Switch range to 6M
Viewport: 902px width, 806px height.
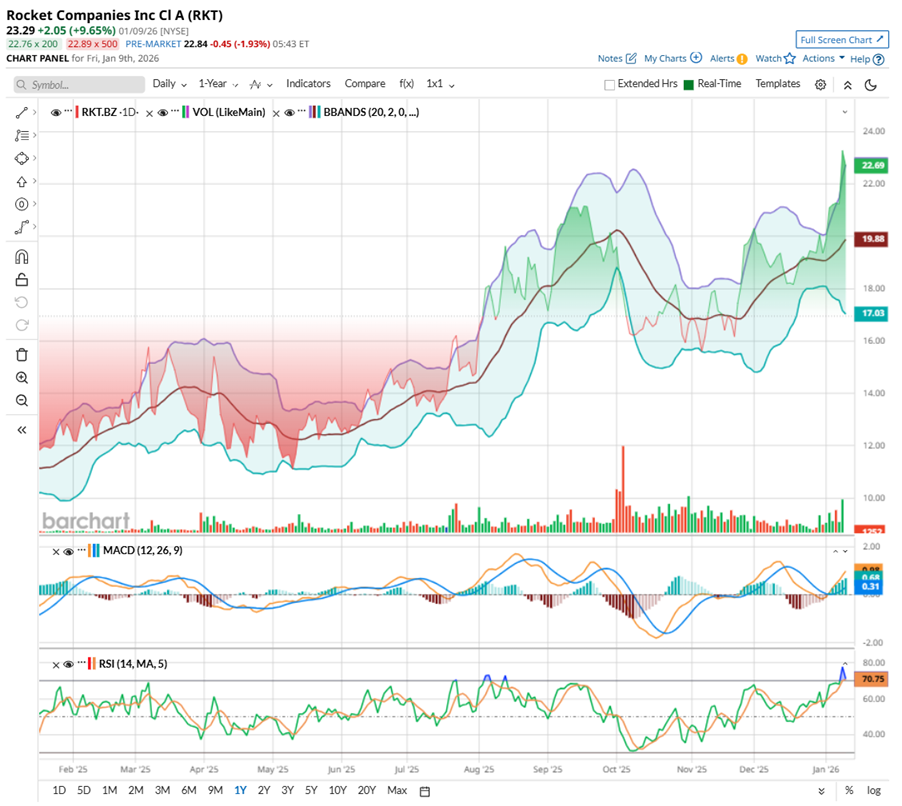(189, 790)
